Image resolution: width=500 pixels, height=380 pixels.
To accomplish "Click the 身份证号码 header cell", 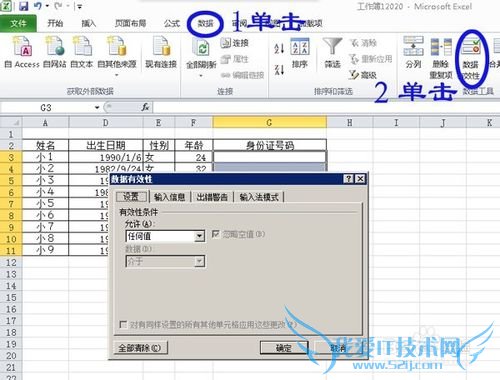I will click(270, 145).
